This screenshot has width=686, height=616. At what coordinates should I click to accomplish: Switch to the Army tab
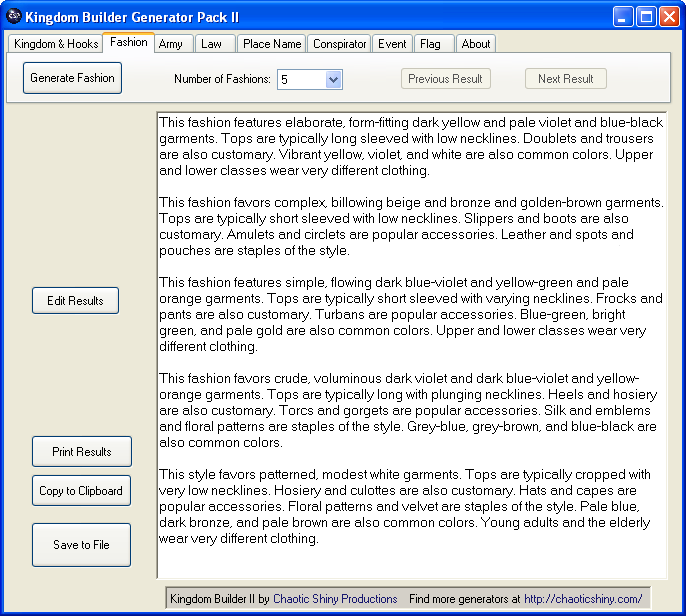[x=174, y=44]
